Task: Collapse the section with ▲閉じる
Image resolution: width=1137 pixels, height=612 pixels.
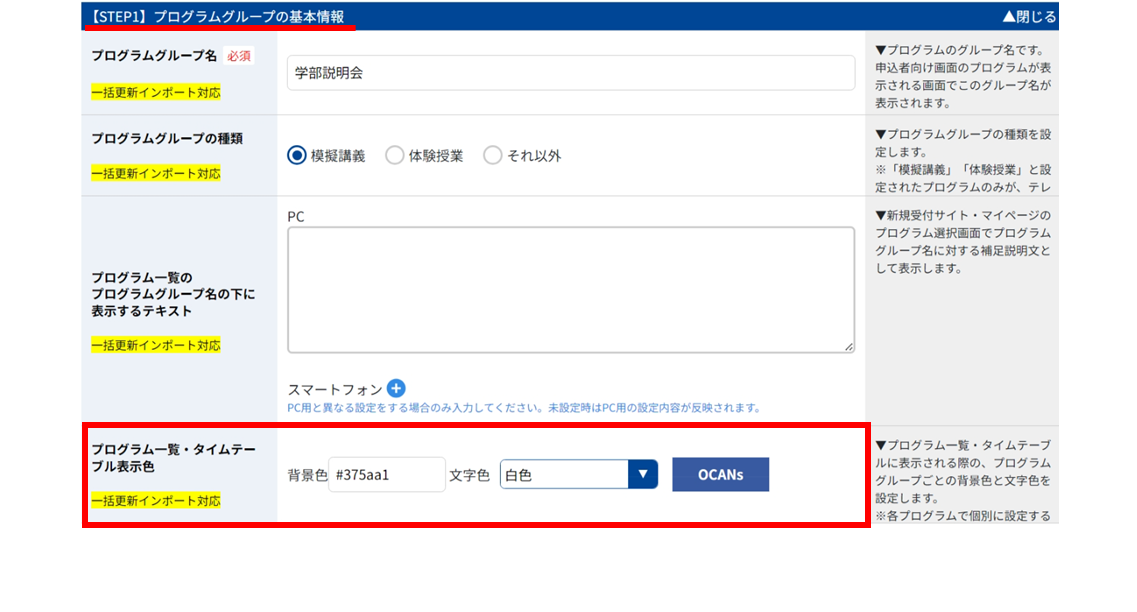Action: coord(1029,16)
